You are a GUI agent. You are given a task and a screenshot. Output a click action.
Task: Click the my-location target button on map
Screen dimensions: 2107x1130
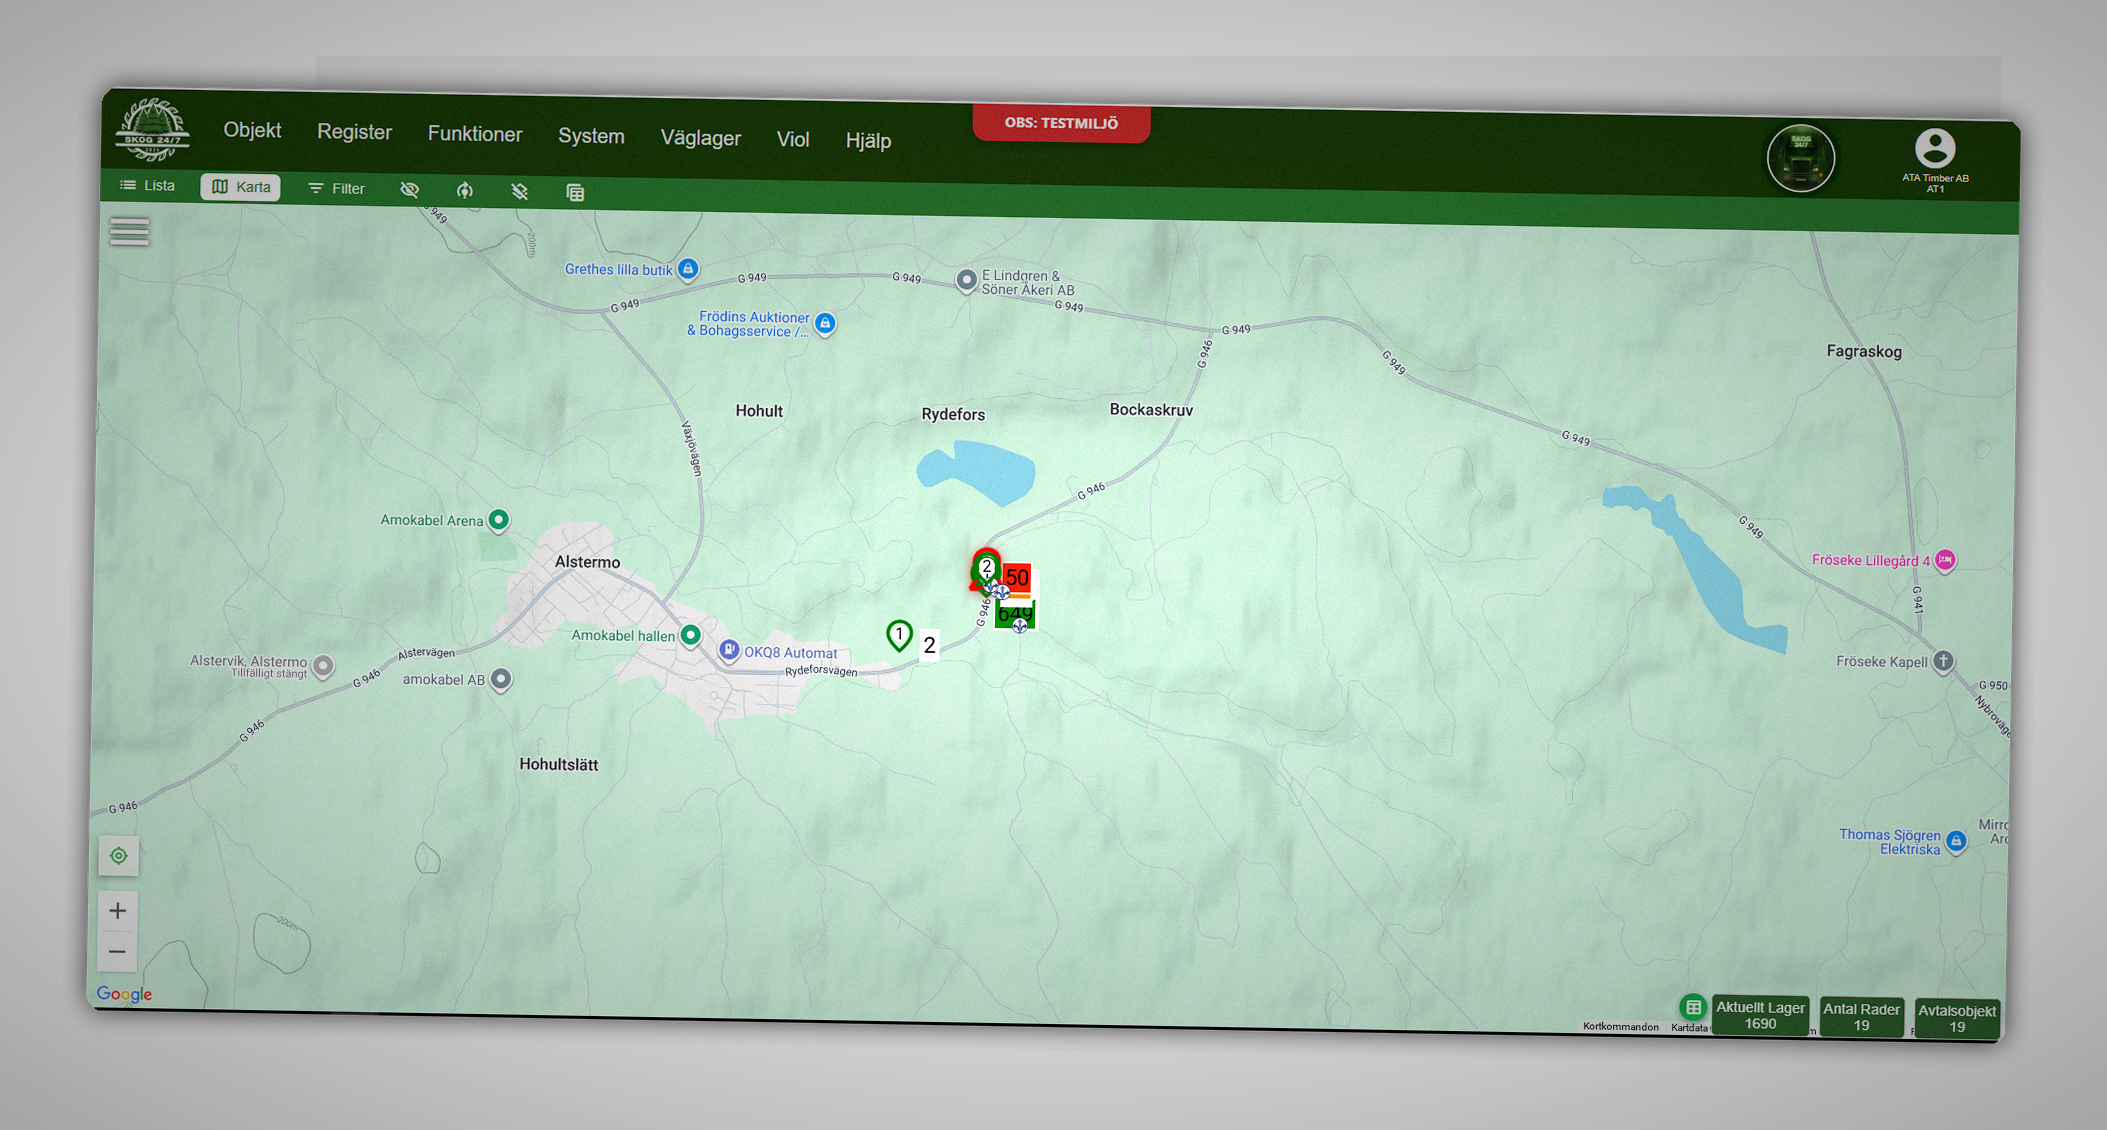coord(119,856)
